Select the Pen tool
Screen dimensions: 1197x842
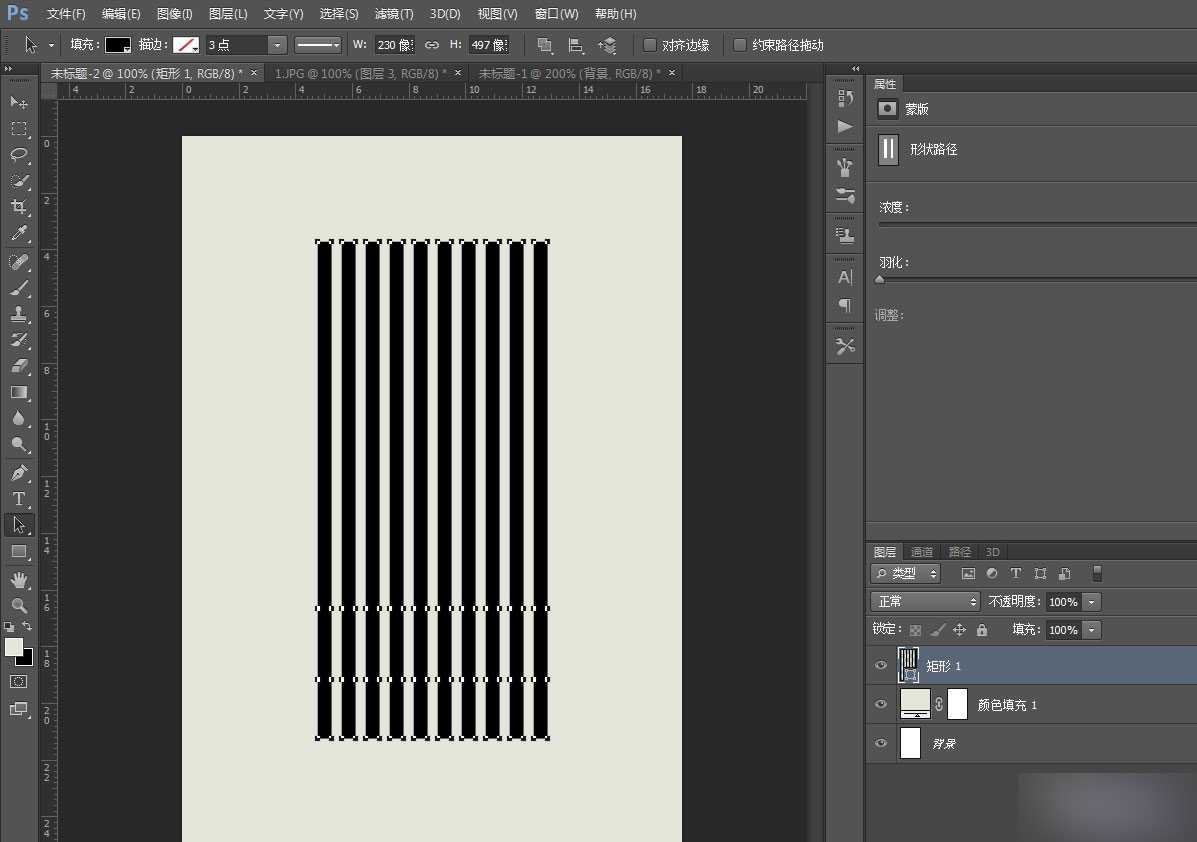19,473
